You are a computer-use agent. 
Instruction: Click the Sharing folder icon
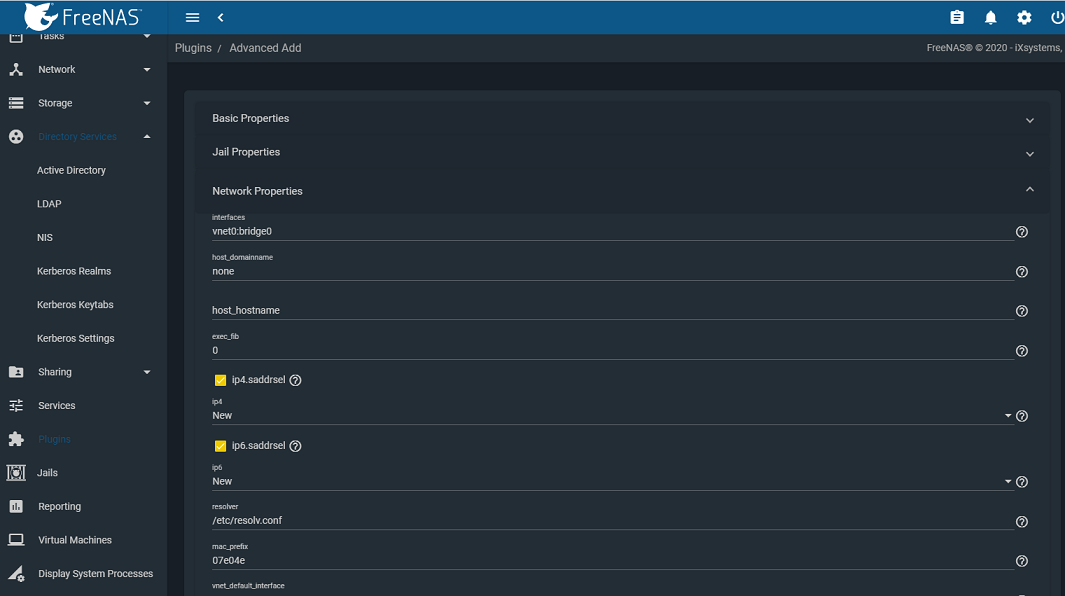point(16,372)
